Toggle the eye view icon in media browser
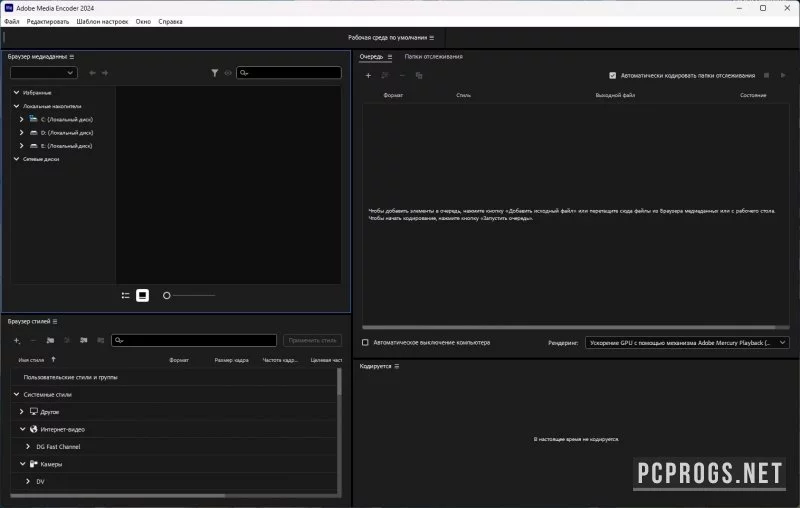 pos(228,73)
